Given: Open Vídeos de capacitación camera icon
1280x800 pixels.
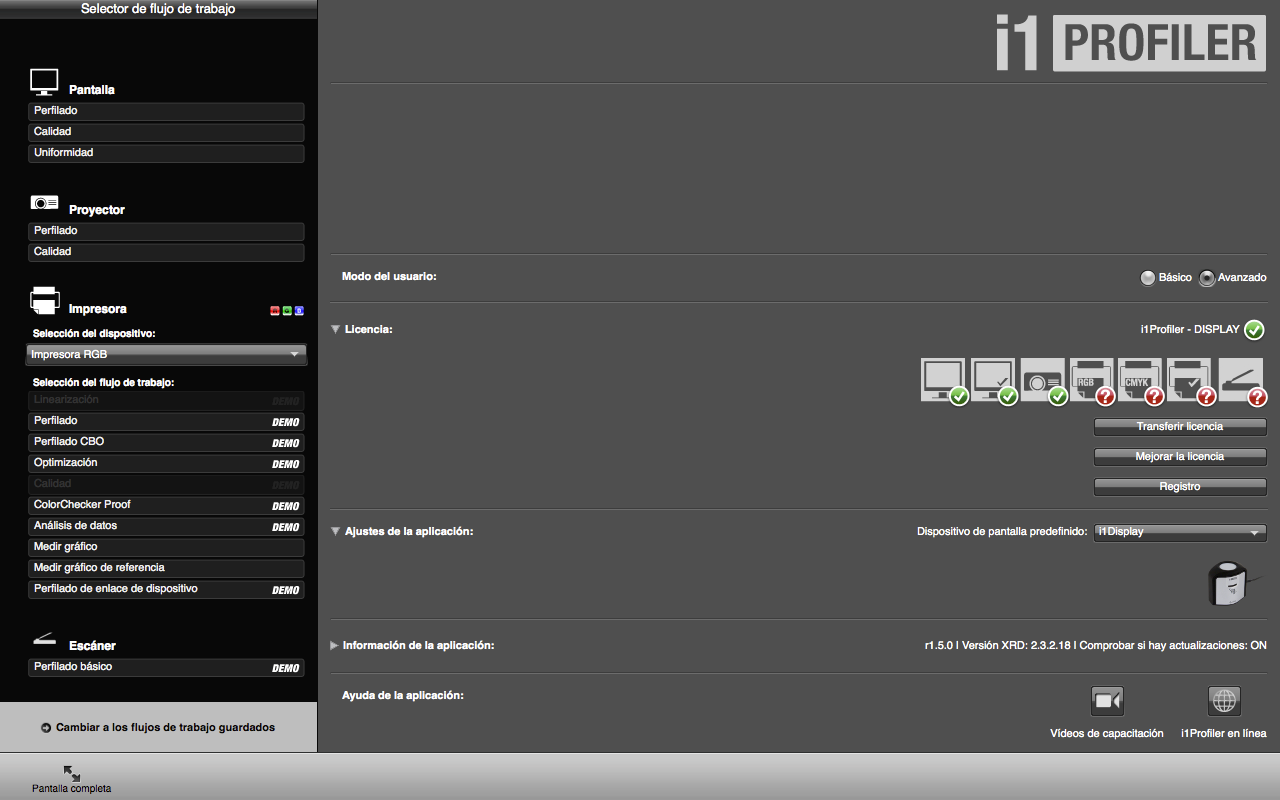Looking at the screenshot, I should pos(1107,700).
